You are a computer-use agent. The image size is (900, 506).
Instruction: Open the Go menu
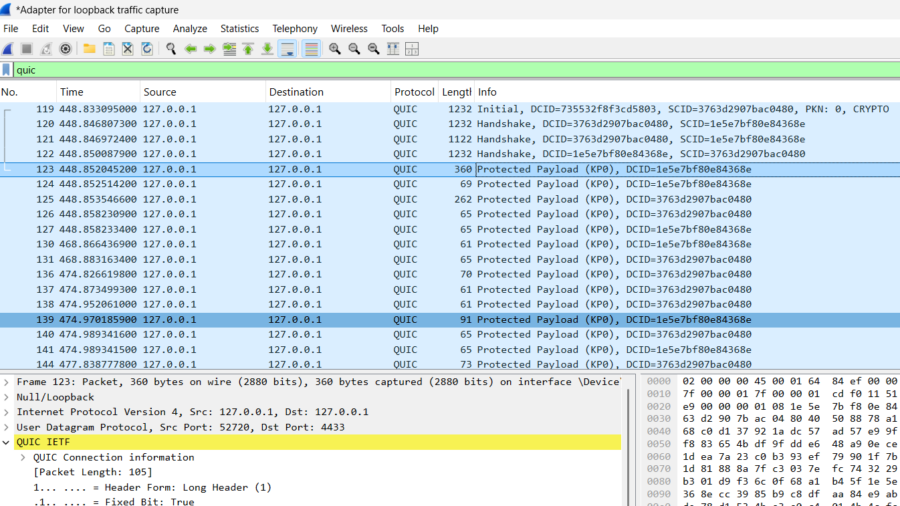click(x=104, y=29)
